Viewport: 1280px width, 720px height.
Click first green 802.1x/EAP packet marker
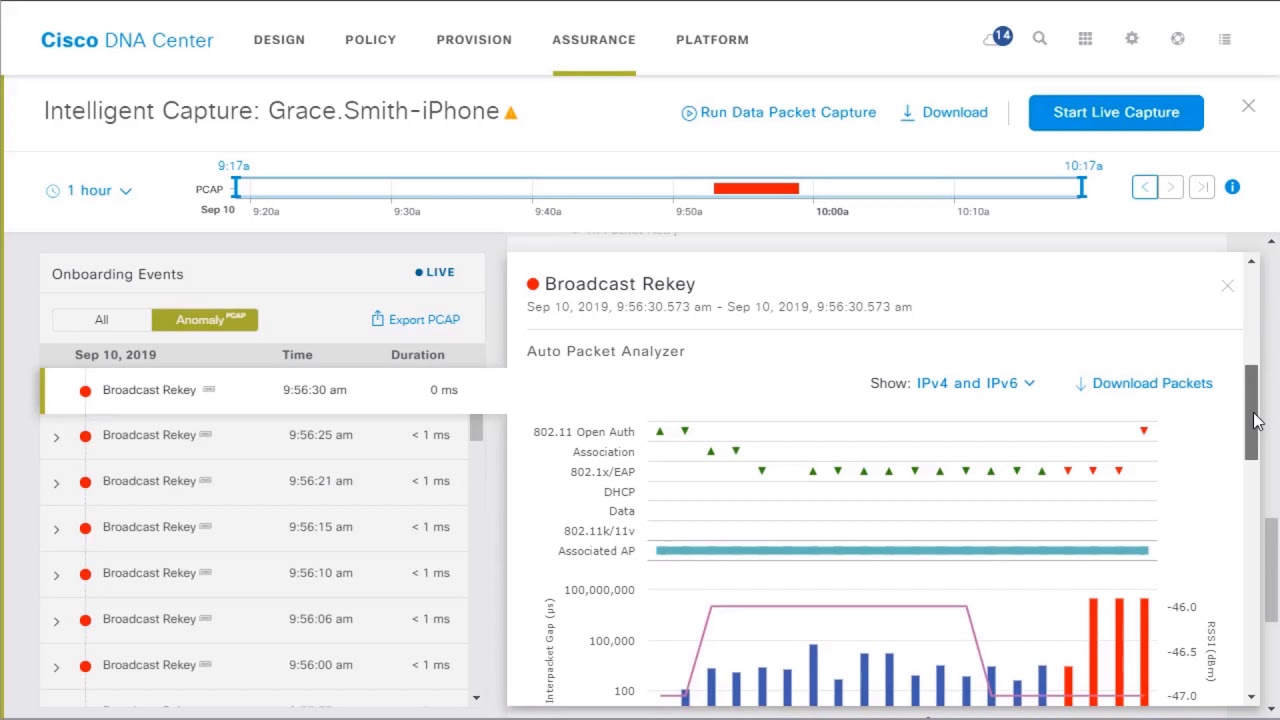pos(762,471)
